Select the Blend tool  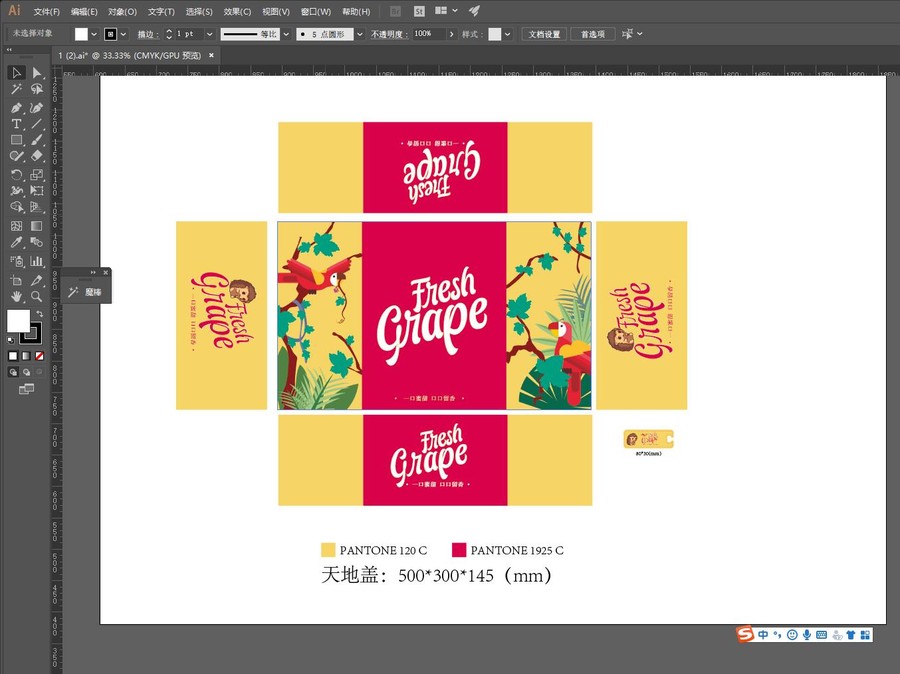pyautogui.click(x=37, y=242)
